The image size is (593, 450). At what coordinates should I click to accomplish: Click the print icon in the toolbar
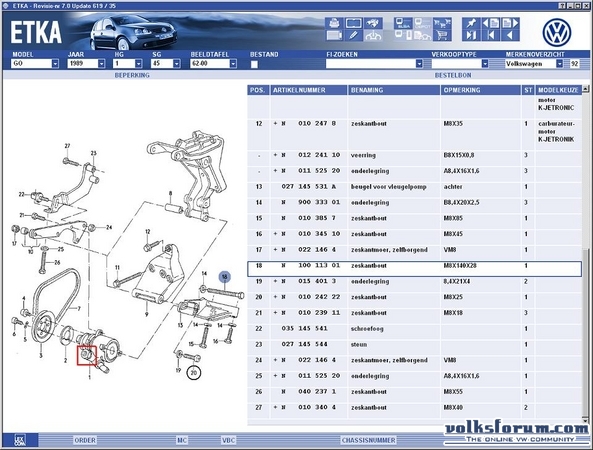334,23
